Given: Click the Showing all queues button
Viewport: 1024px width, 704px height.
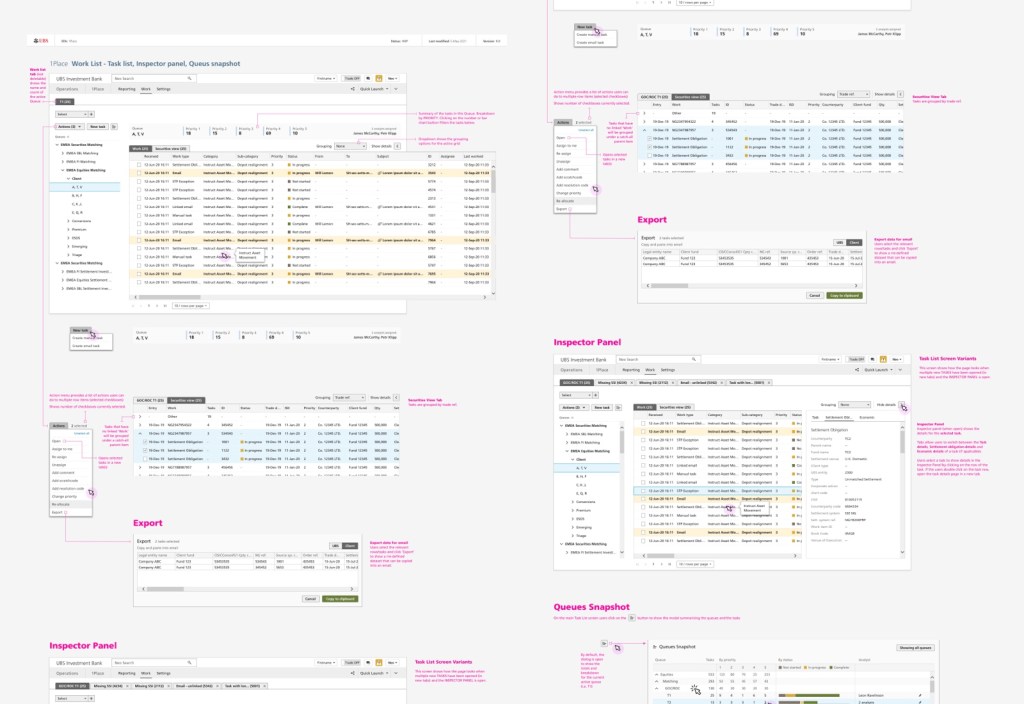Looking at the screenshot, I should point(914,648).
